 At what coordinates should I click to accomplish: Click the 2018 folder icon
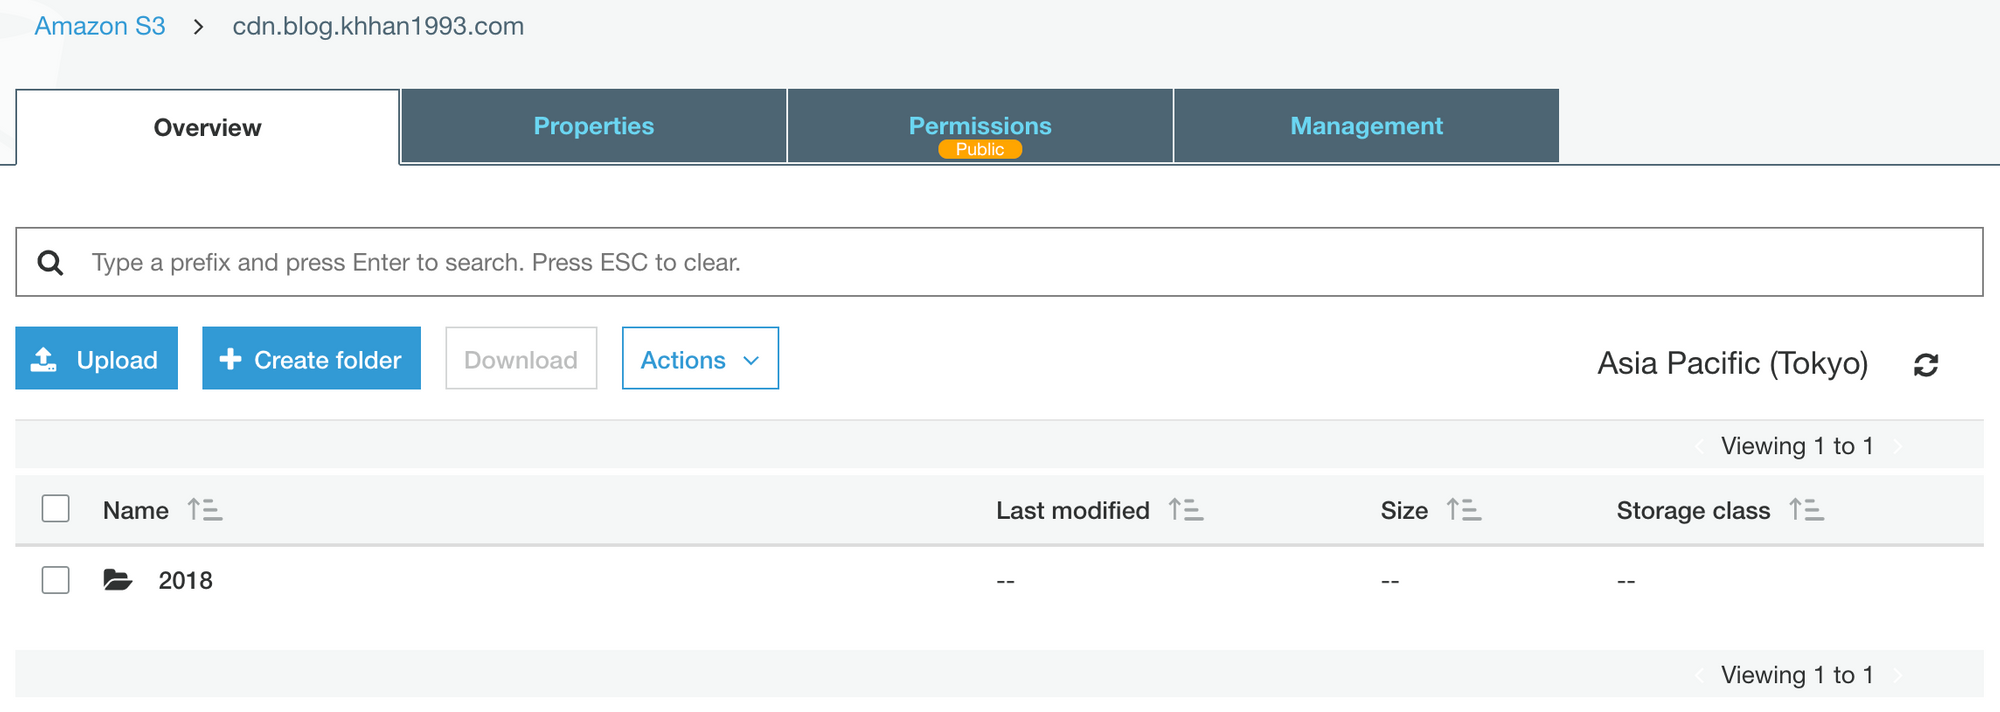(x=118, y=580)
